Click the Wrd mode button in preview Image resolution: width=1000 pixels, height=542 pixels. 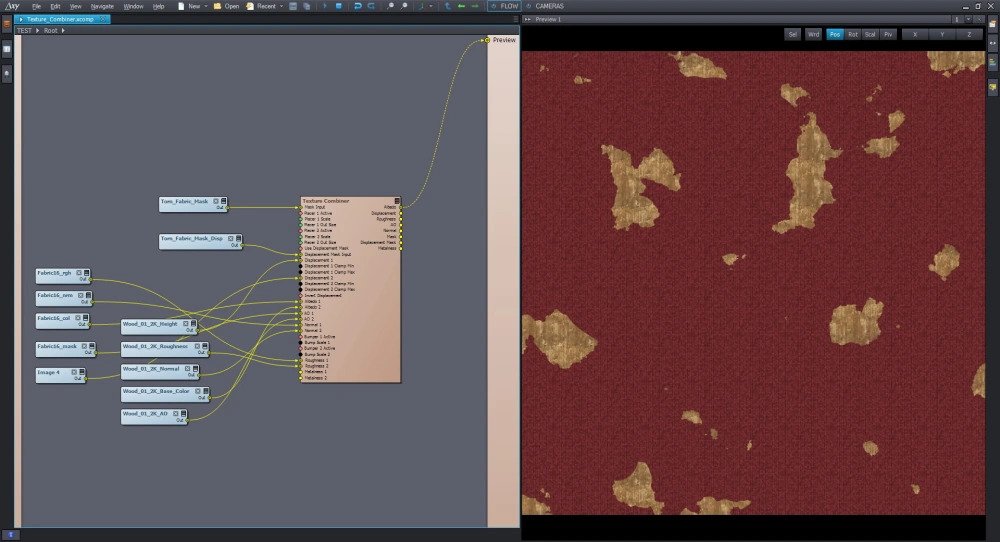tap(813, 34)
